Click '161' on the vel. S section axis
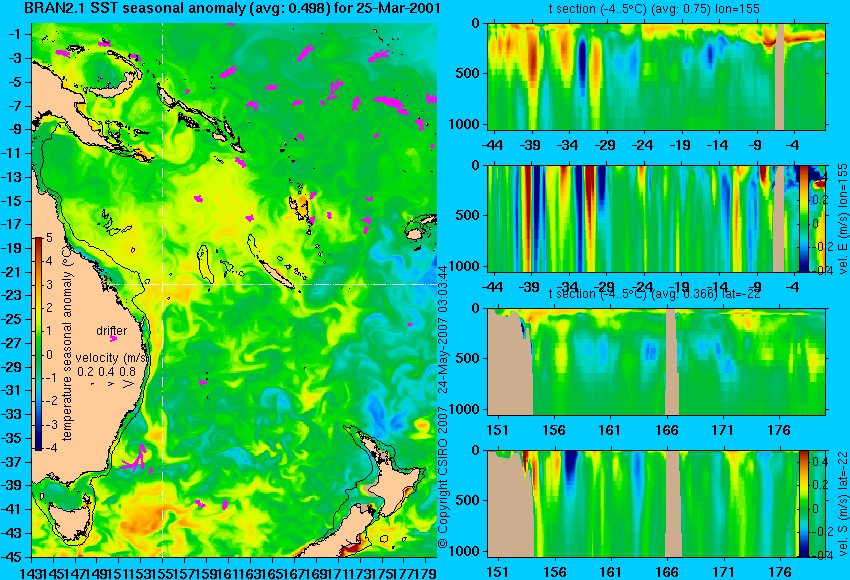The height and width of the screenshot is (580, 850). (x=611, y=572)
